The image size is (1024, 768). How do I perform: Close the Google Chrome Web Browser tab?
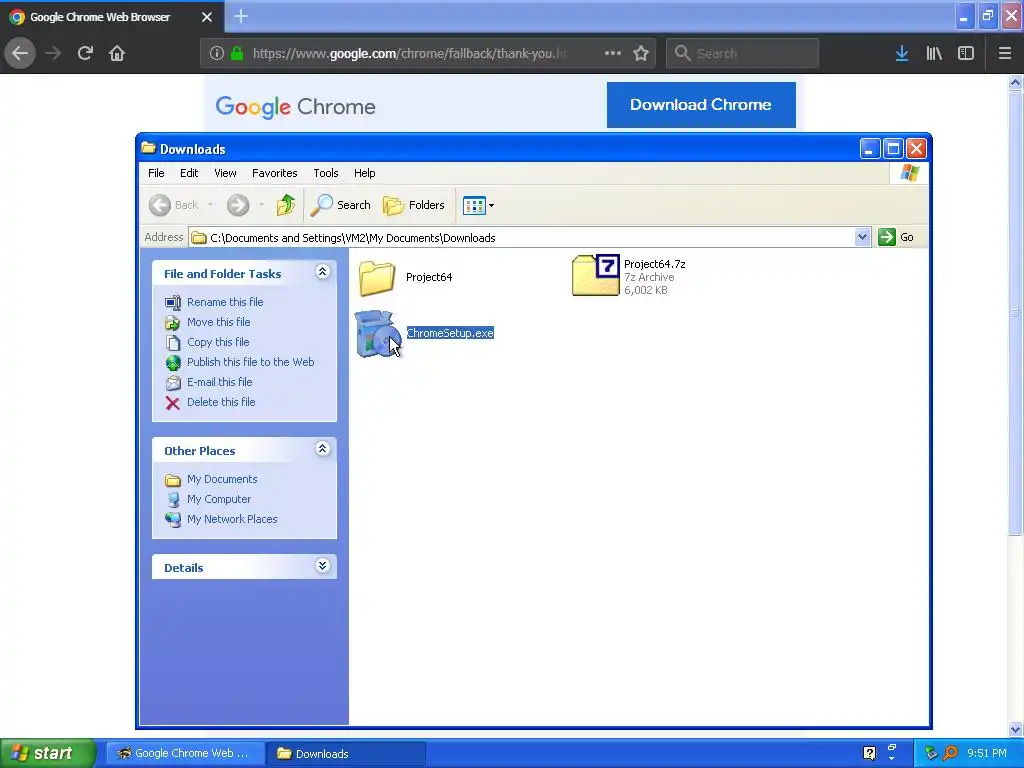click(x=206, y=17)
